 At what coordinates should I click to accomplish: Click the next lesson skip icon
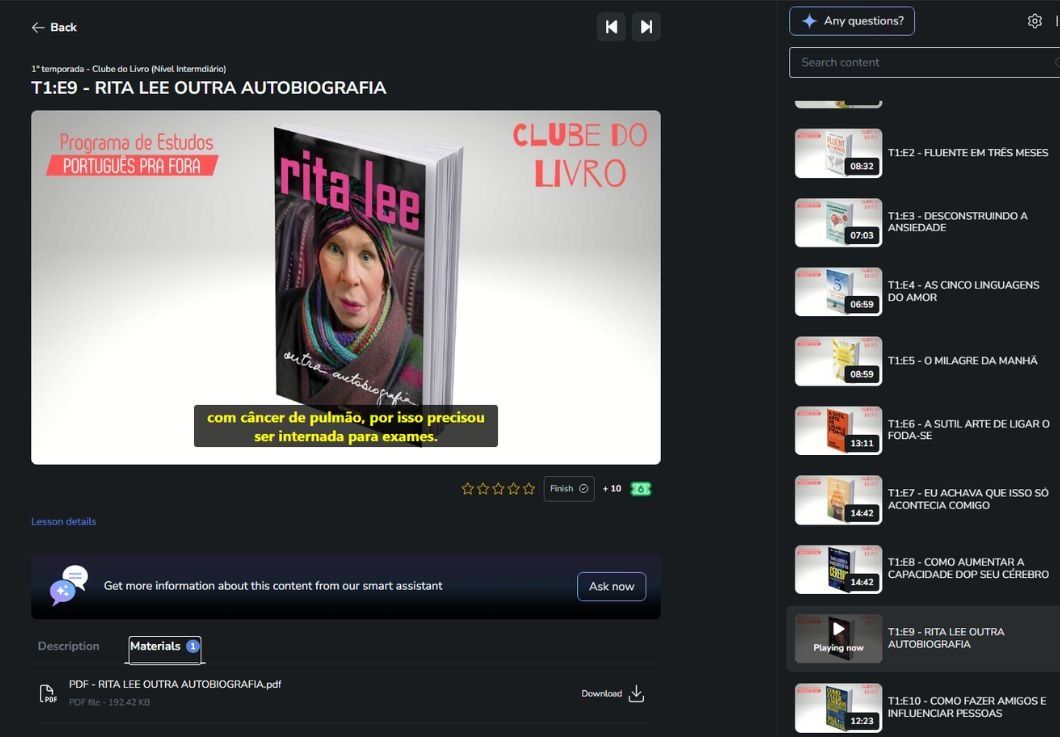pos(646,27)
